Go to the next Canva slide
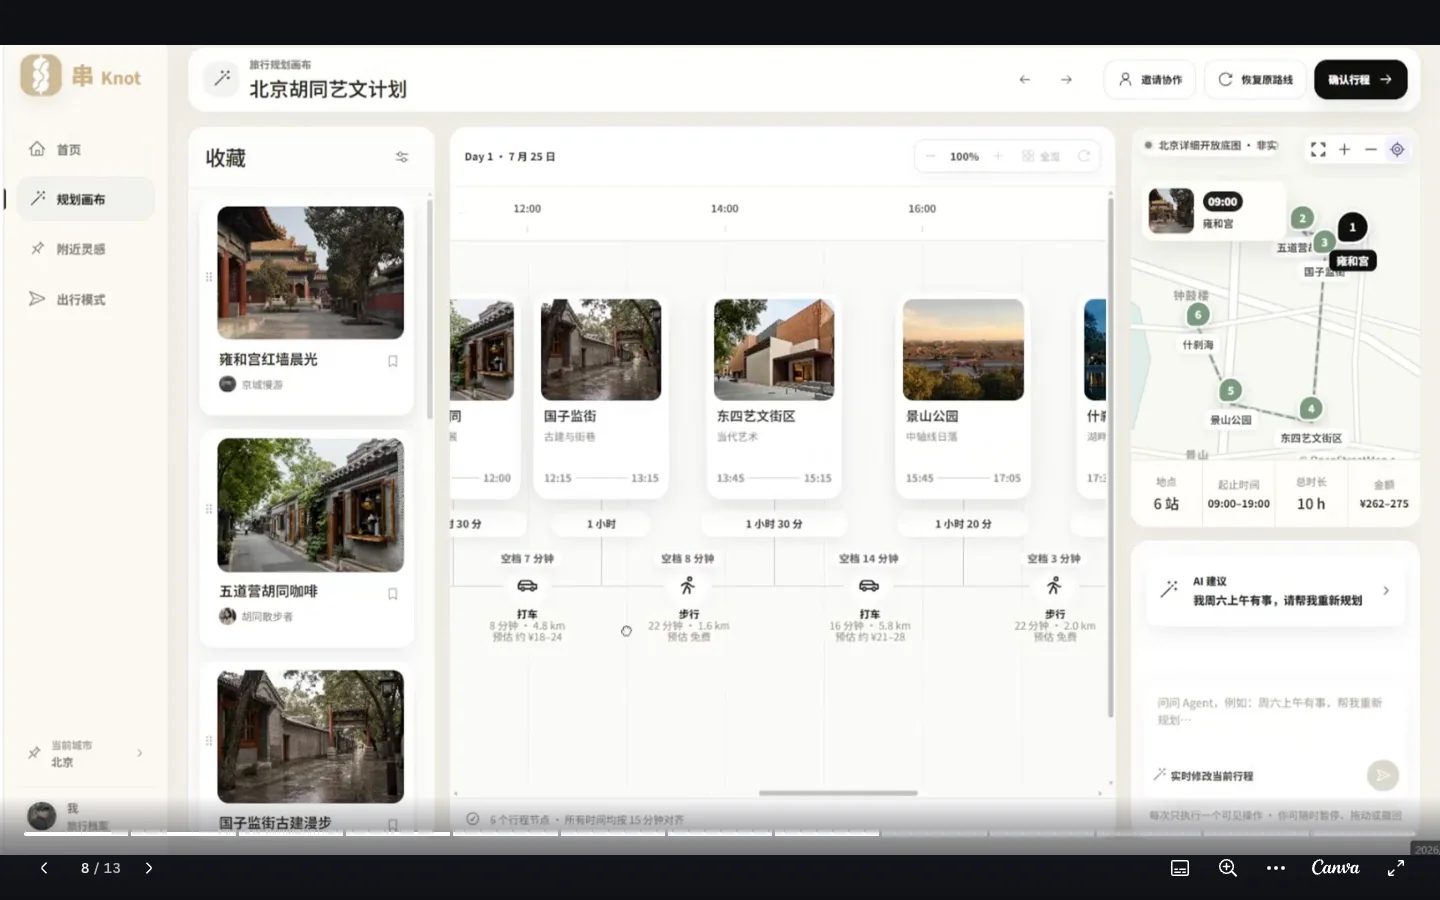Screen dimensions: 1440x900 [x=148, y=868]
